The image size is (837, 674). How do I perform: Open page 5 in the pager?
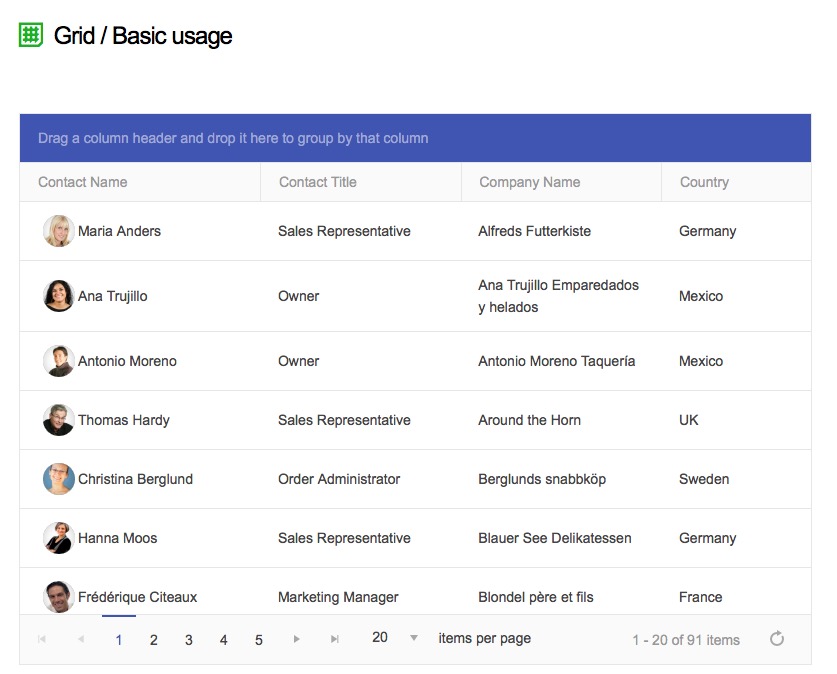(259, 640)
